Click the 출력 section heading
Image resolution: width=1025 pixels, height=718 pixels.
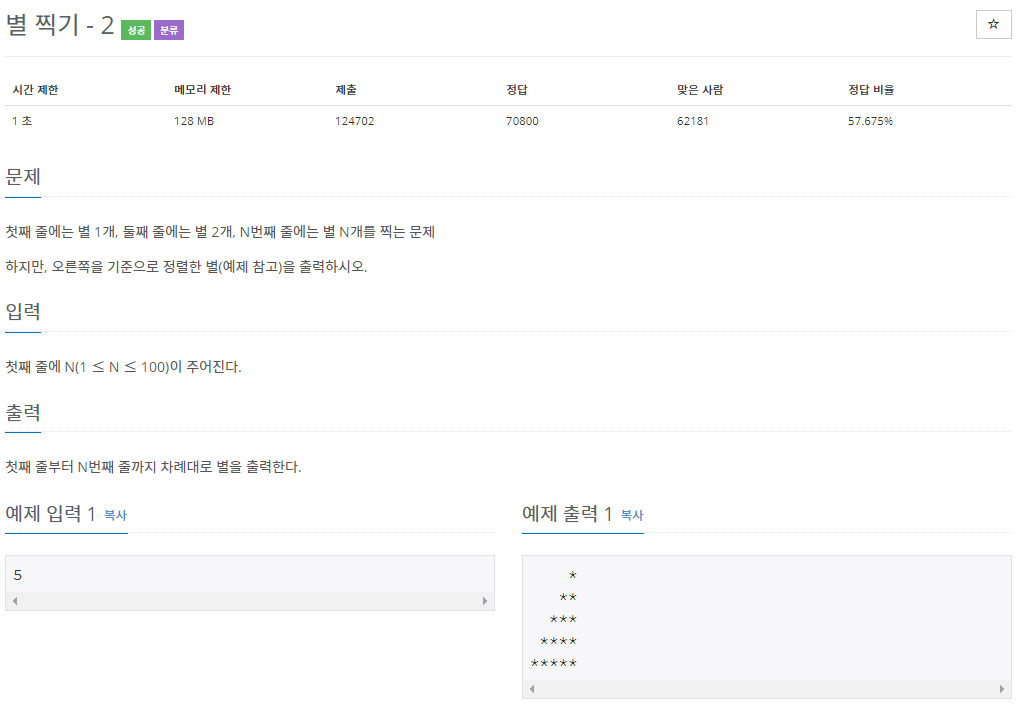click(x=23, y=412)
